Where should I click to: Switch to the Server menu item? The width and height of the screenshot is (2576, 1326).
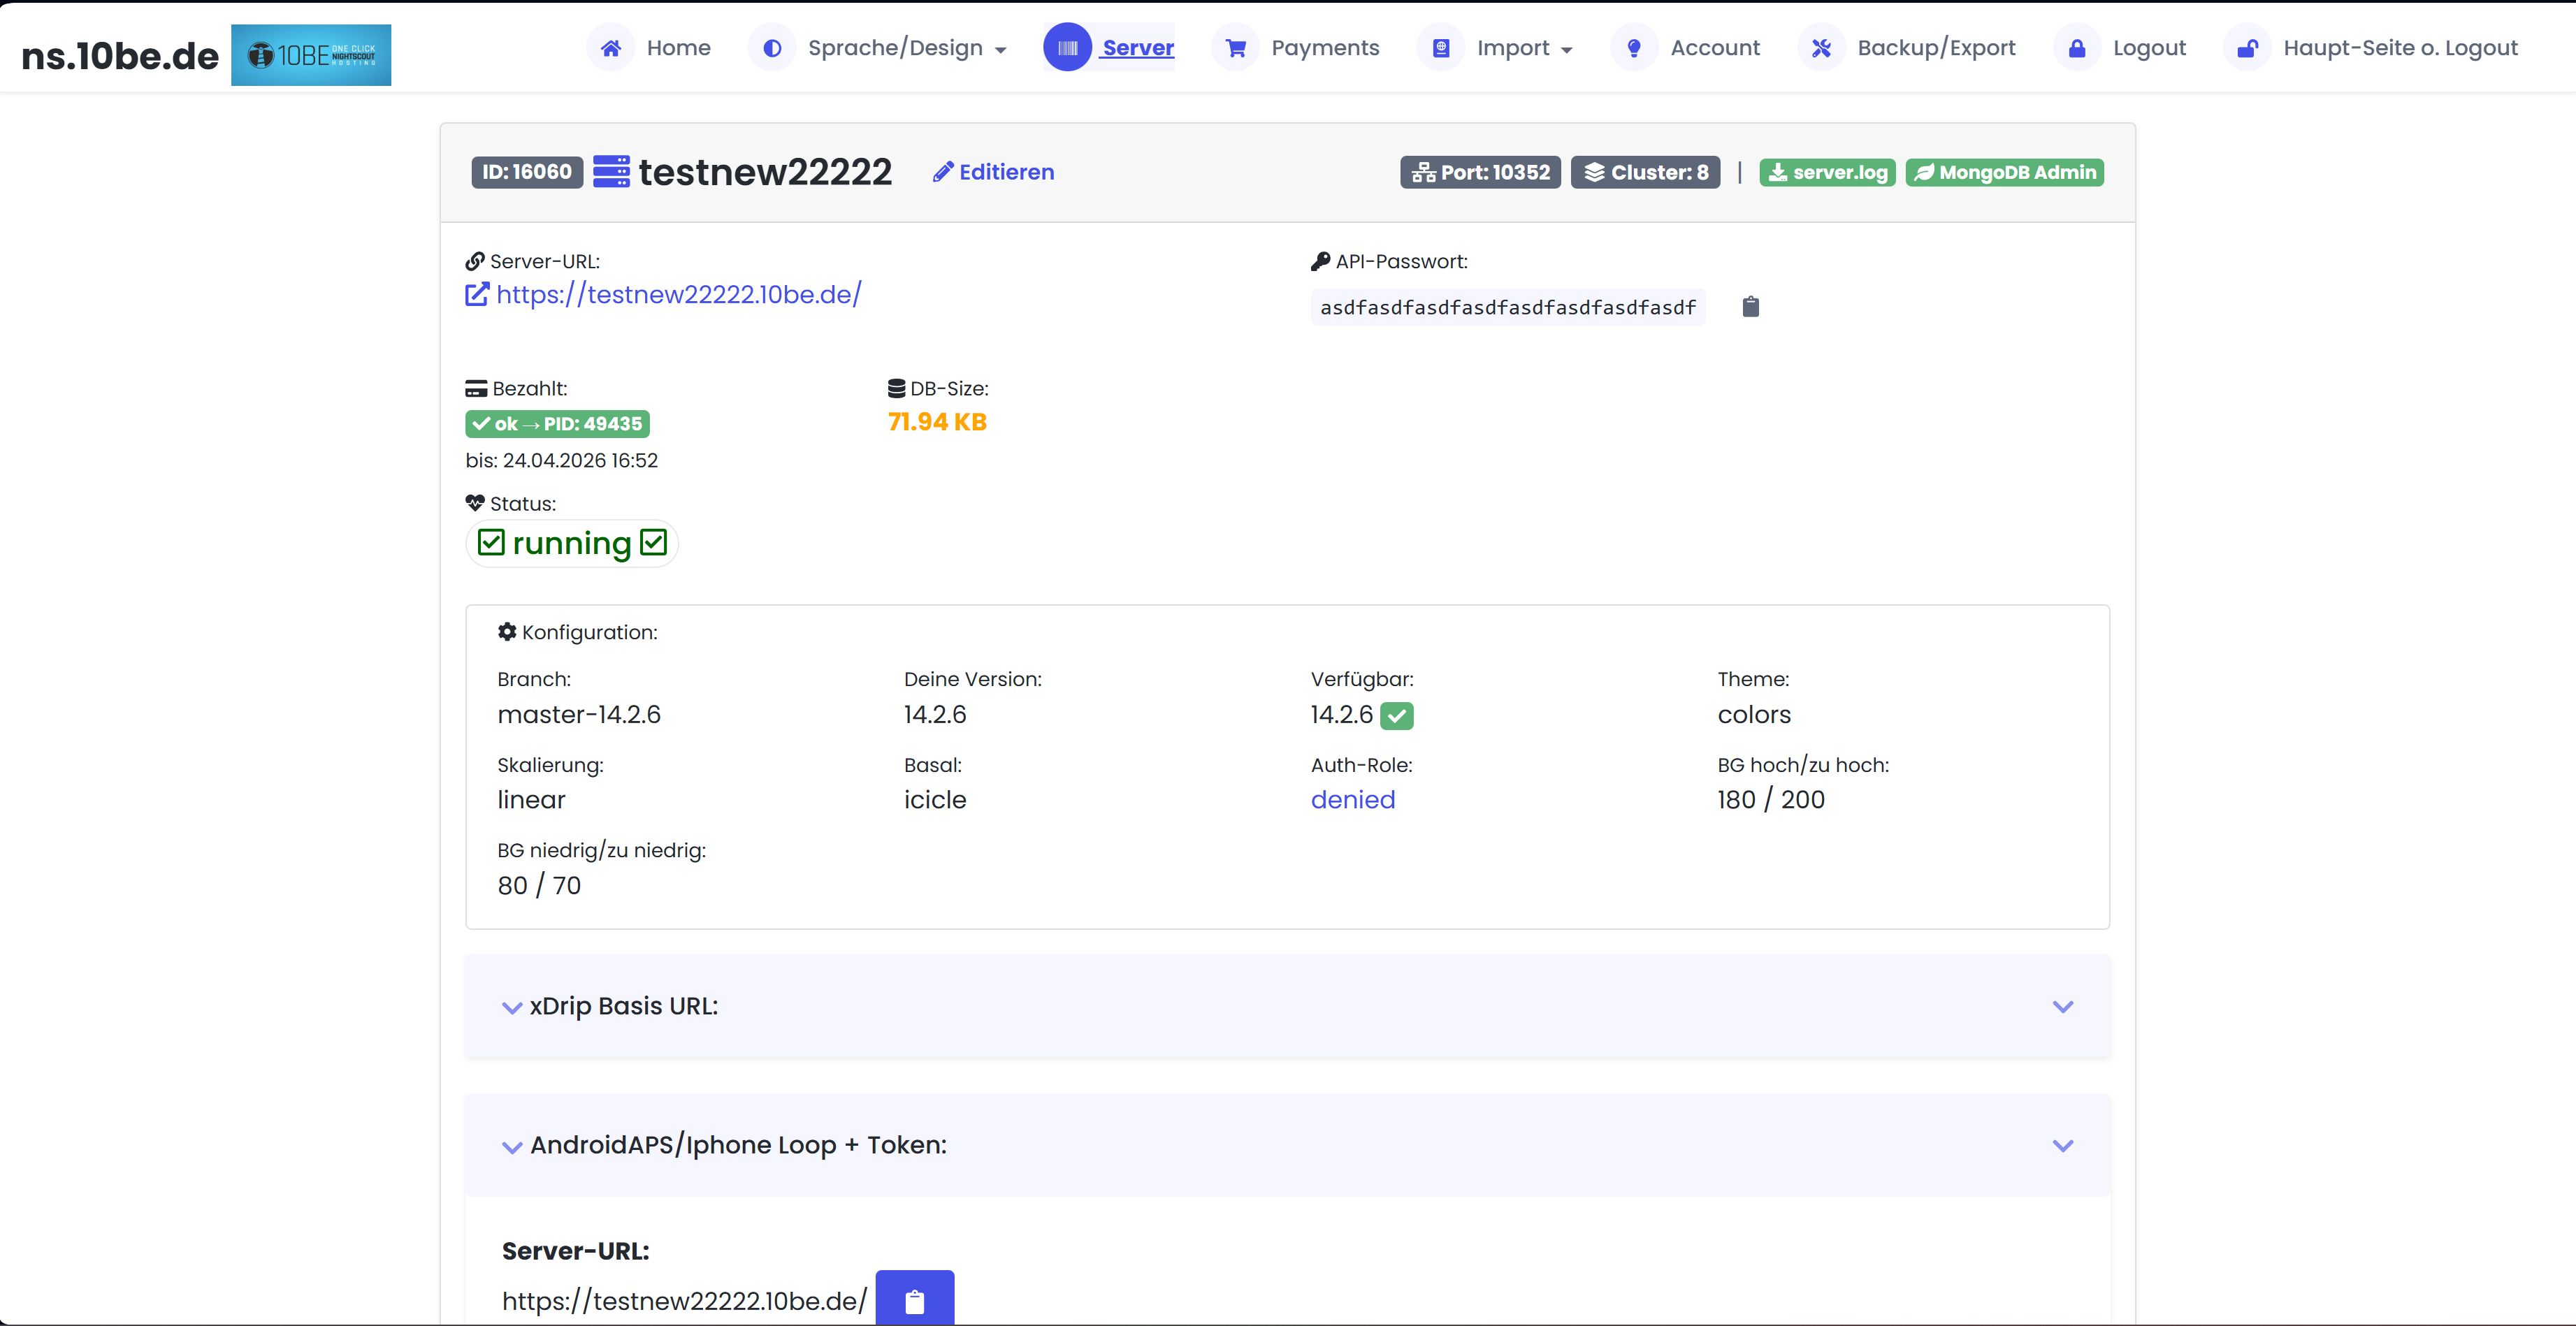(1137, 47)
